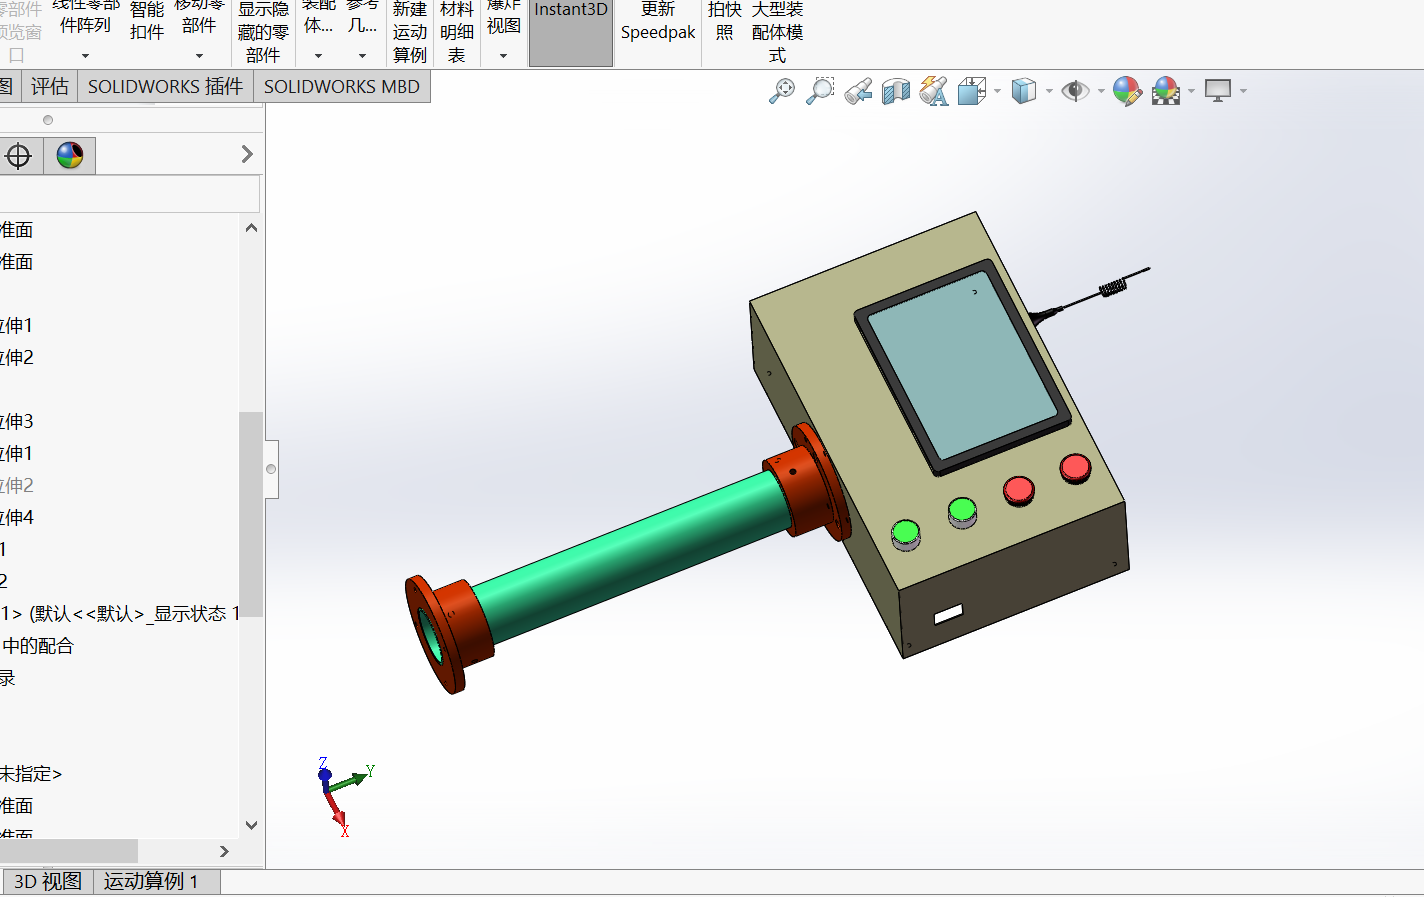
Task: Open the Dynamic Annotation Views icon
Action: pyautogui.click(x=934, y=92)
